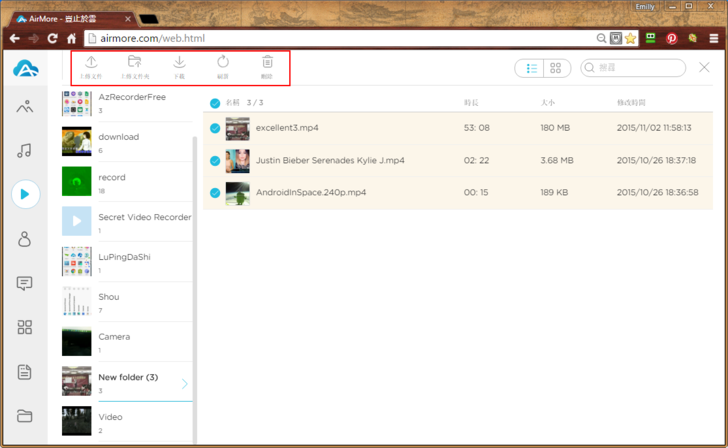
Task: Download the selected videos
Action: [x=179, y=65]
